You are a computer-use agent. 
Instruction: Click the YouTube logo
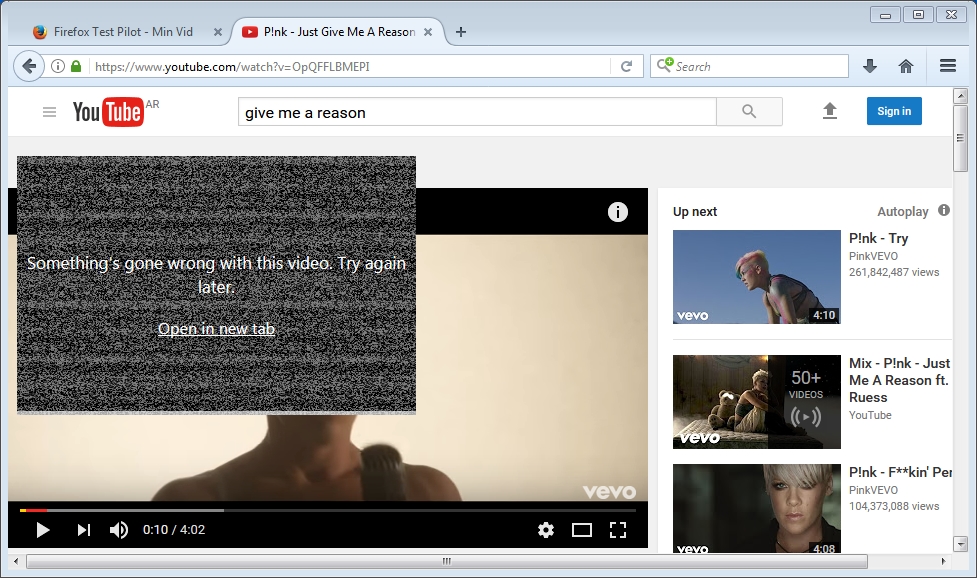click(x=108, y=112)
